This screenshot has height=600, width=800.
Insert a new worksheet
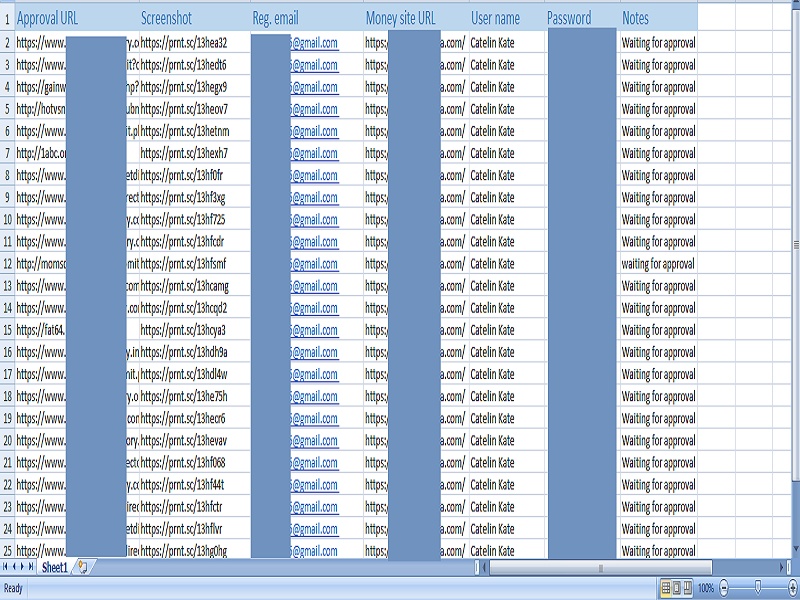pos(83,568)
